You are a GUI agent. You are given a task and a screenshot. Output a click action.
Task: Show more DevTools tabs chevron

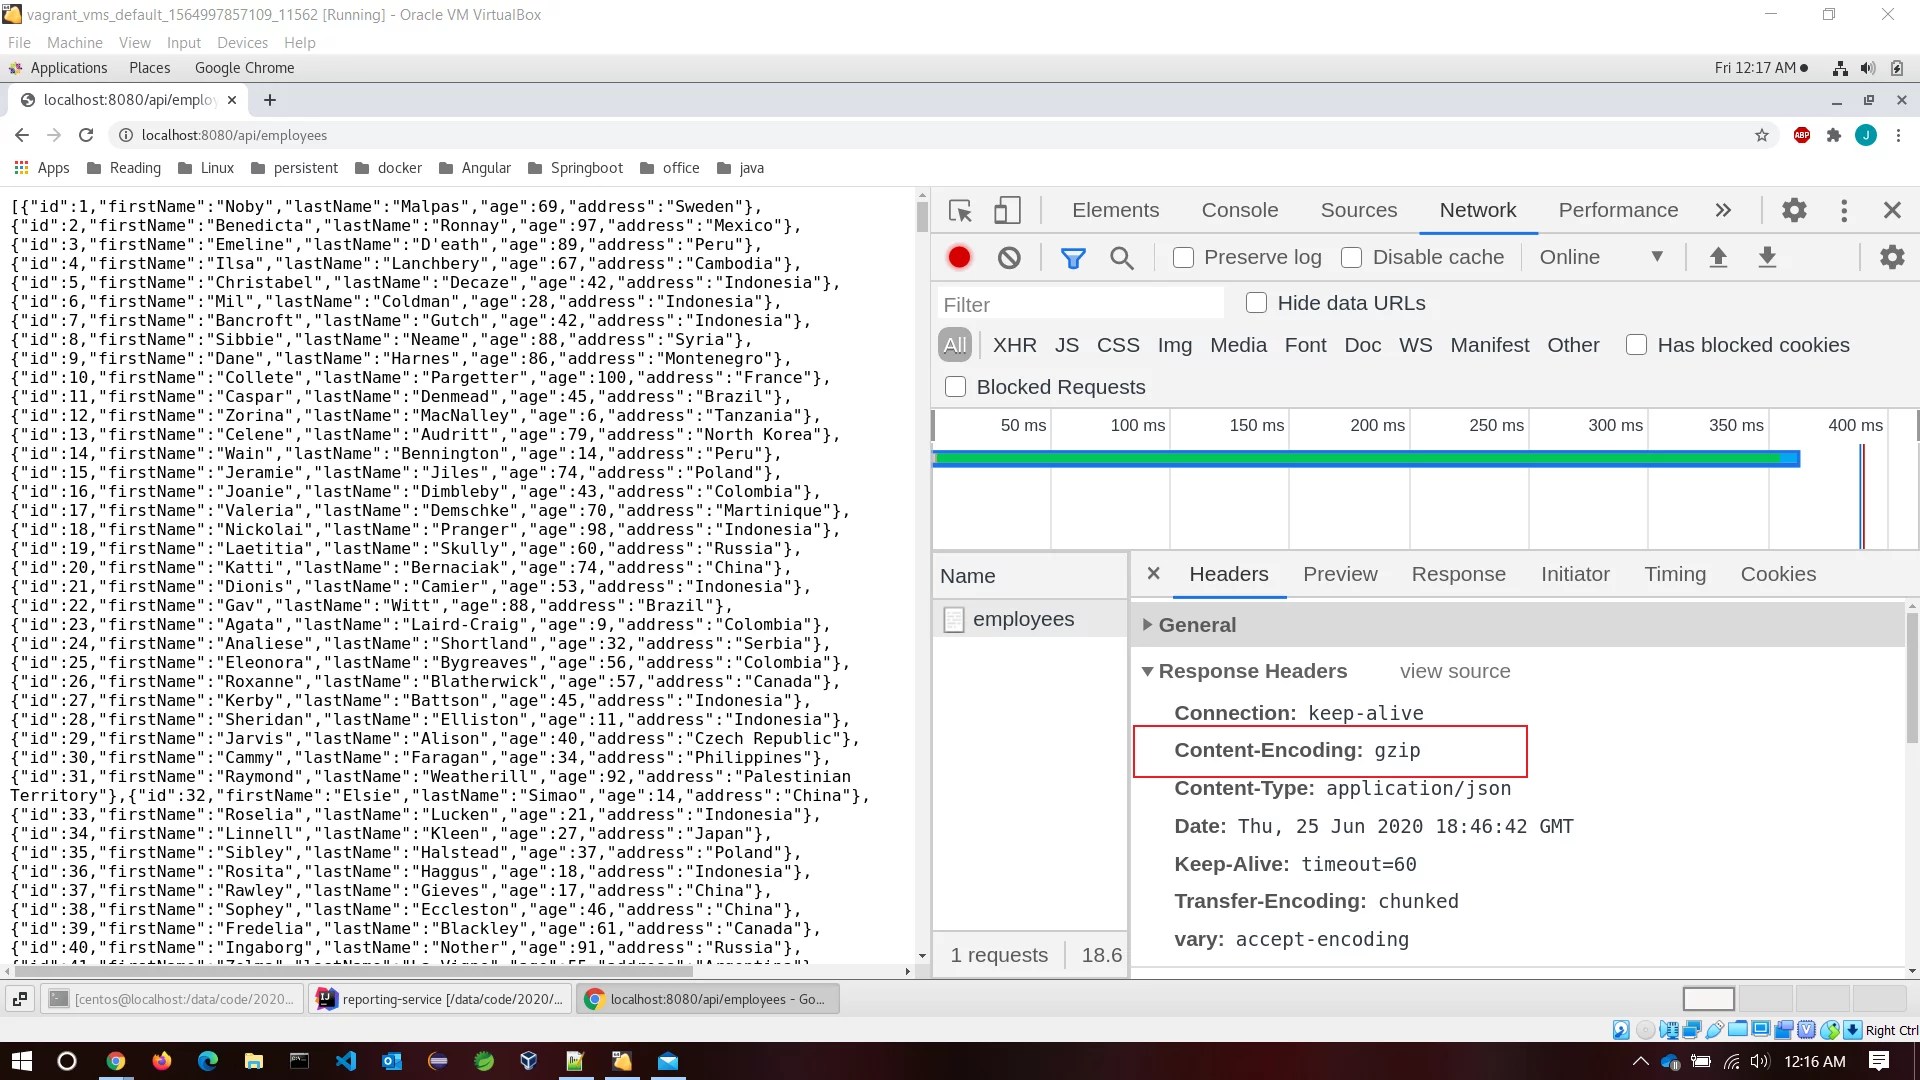(1723, 211)
